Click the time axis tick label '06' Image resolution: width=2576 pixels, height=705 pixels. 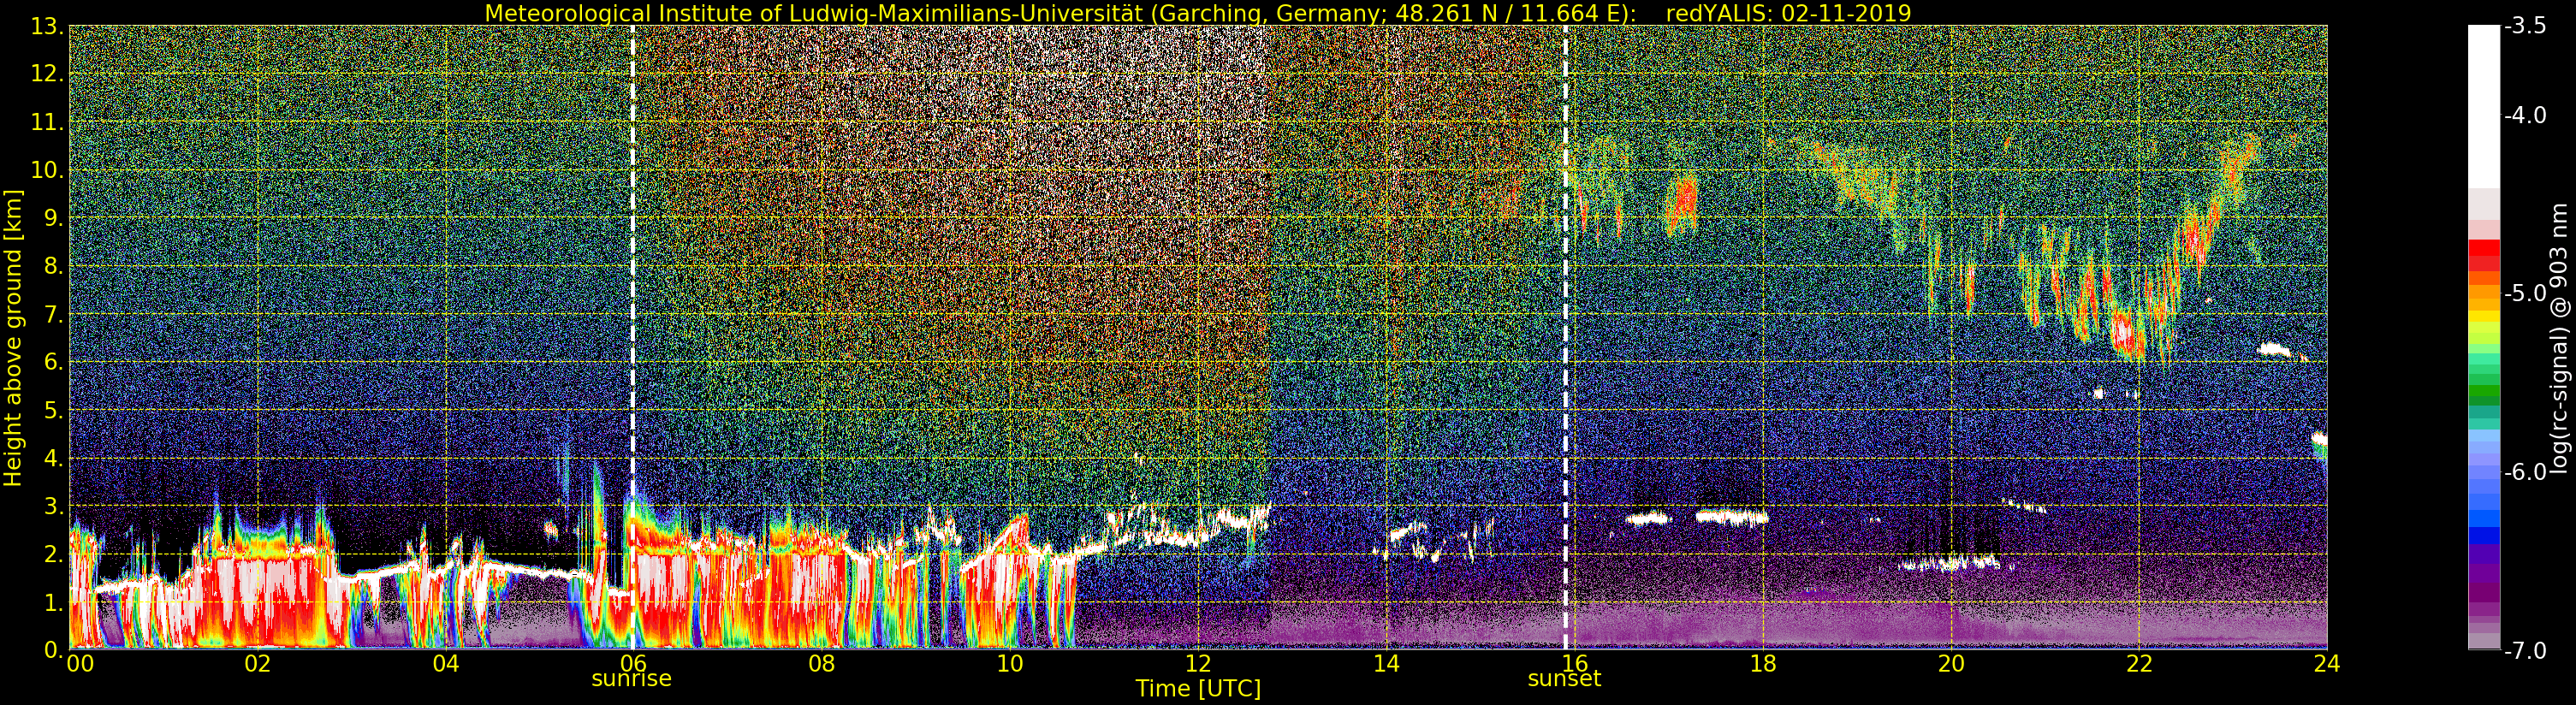coord(633,663)
